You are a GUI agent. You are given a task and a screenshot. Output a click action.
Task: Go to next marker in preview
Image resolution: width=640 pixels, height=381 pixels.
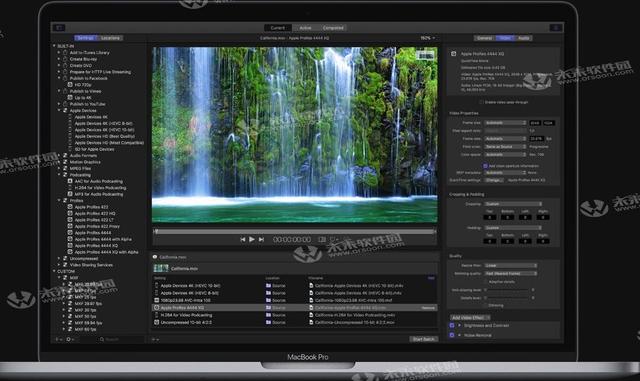[261, 239]
